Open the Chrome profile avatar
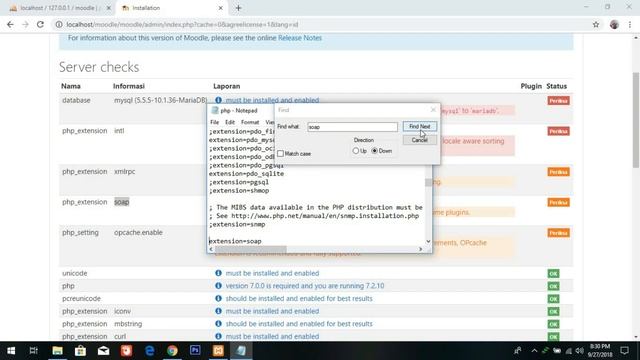The height and width of the screenshot is (360, 640). pyautogui.click(x=614, y=24)
